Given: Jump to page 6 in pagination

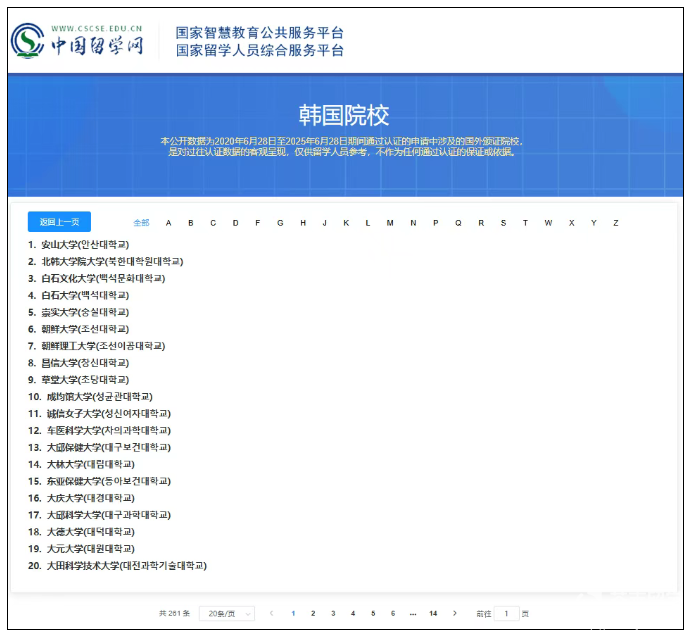Looking at the screenshot, I should coord(393,613).
